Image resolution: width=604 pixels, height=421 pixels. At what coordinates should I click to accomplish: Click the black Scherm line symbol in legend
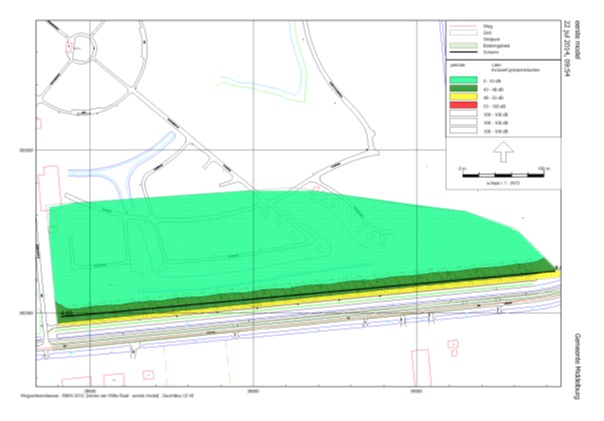click(x=463, y=52)
